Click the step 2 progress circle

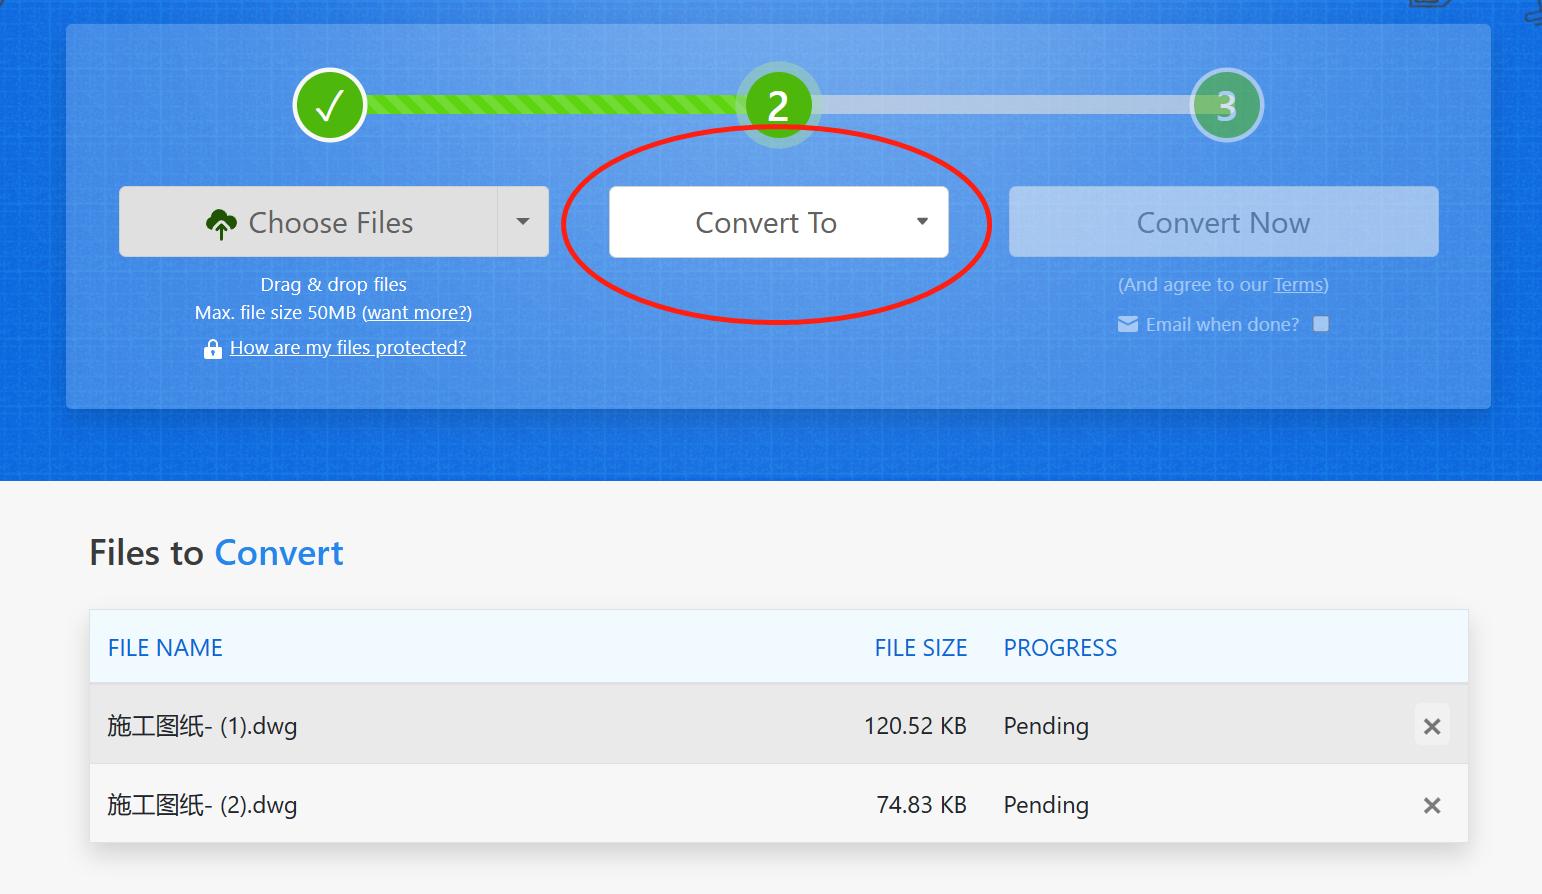(778, 105)
